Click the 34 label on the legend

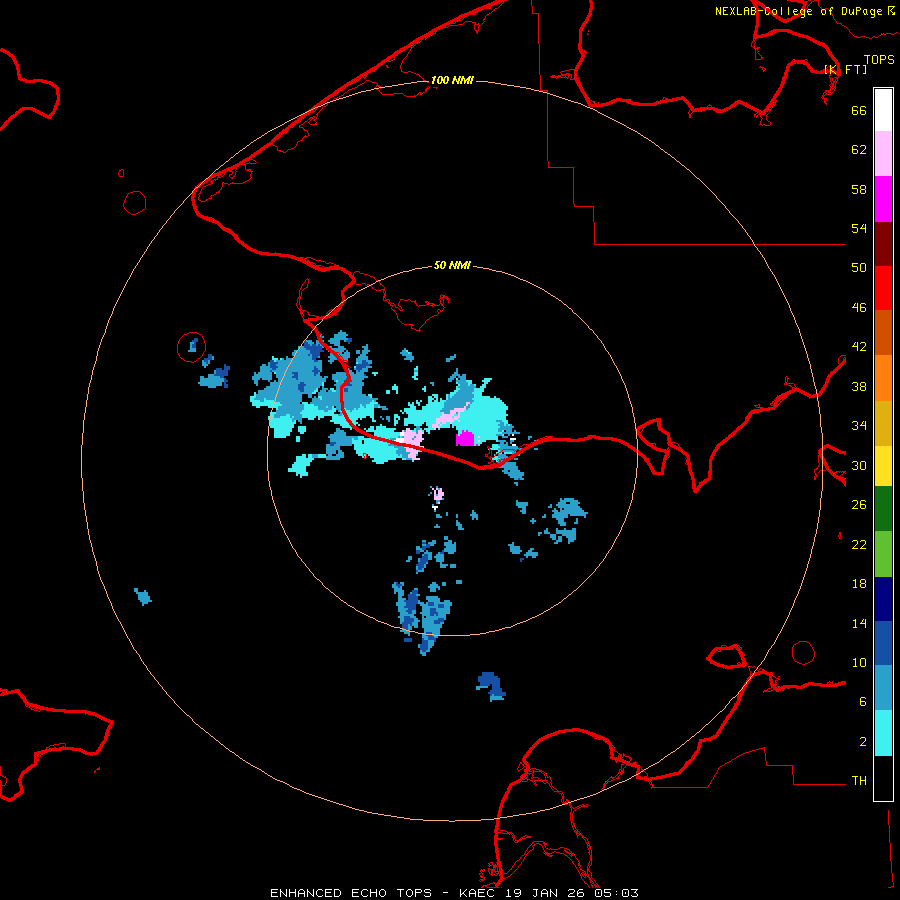tap(859, 426)
